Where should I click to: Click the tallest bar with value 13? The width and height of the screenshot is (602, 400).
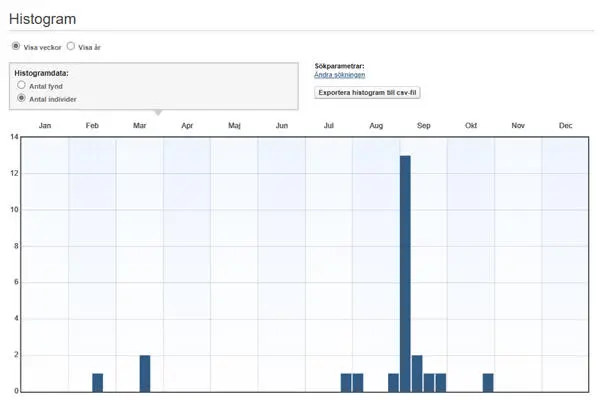click(x=405, y=273)
